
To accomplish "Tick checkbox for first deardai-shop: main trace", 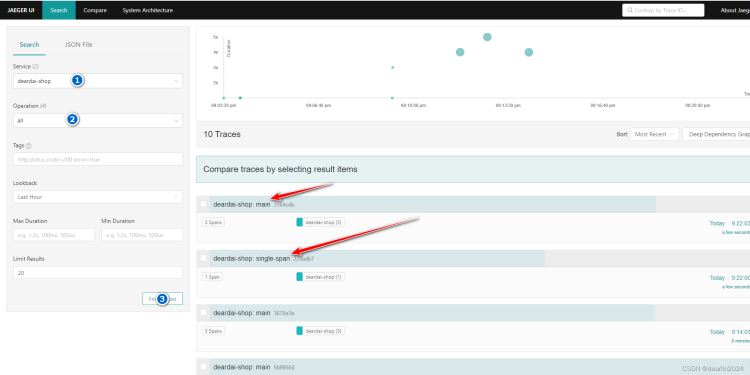I will [203, 204].
